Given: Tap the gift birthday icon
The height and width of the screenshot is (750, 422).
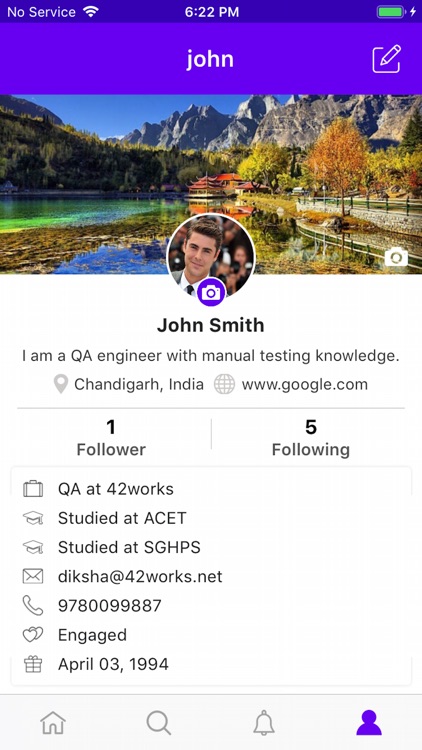Looking at the screenshot, I should pyautogui.click(x=33, y=664).
